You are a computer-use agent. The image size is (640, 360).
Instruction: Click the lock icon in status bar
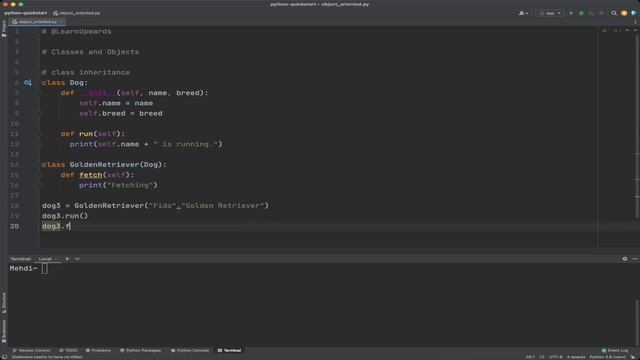tap(633, 357)
